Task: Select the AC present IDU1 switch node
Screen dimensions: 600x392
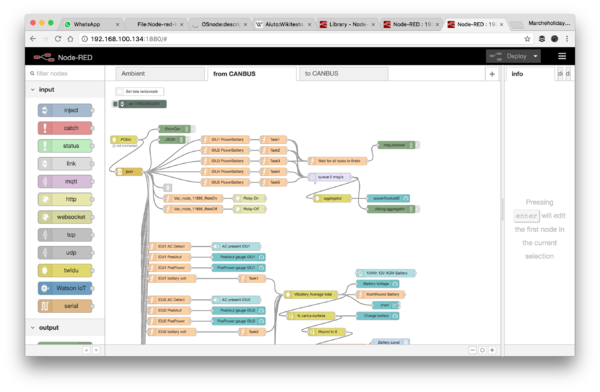Action: [x=236, y=246]
